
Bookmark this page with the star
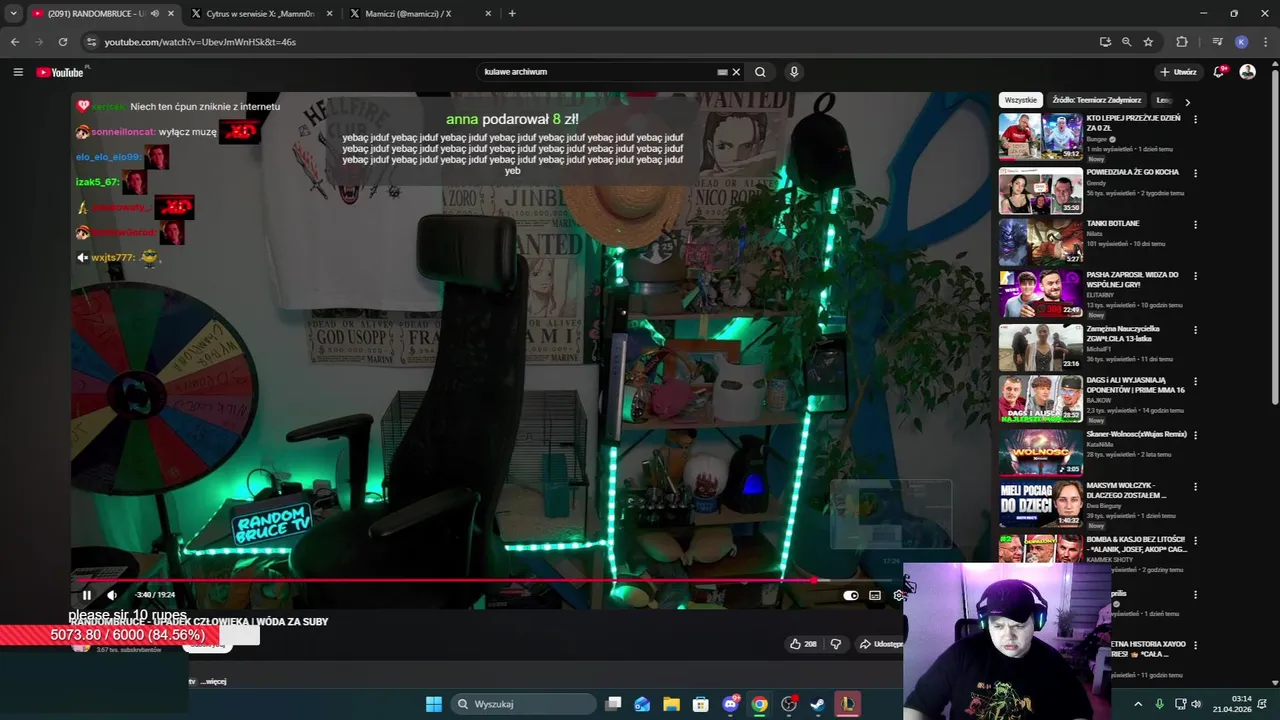coord(1148,42)
